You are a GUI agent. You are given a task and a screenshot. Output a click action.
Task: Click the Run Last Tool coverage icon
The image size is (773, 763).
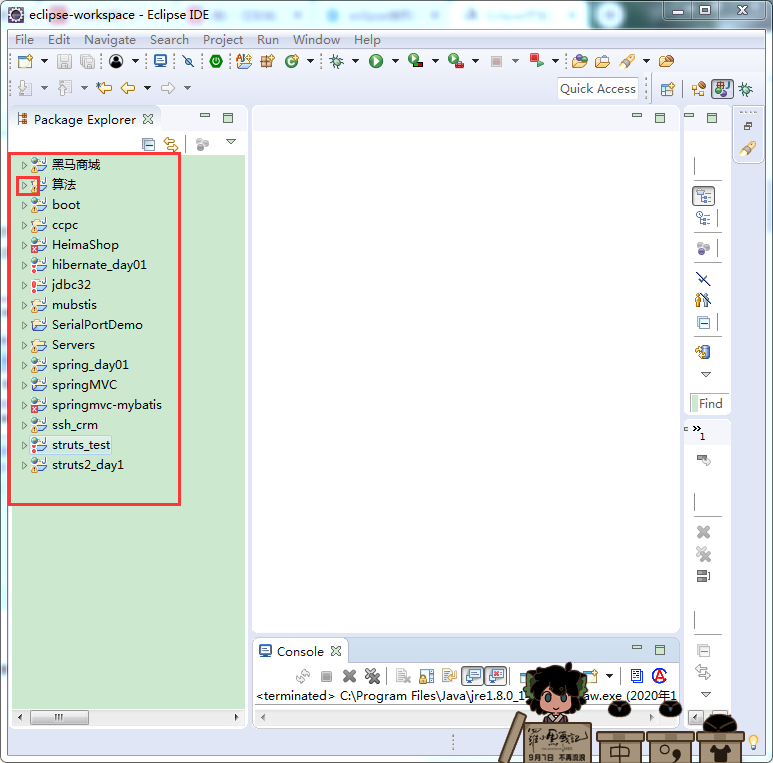456,61
